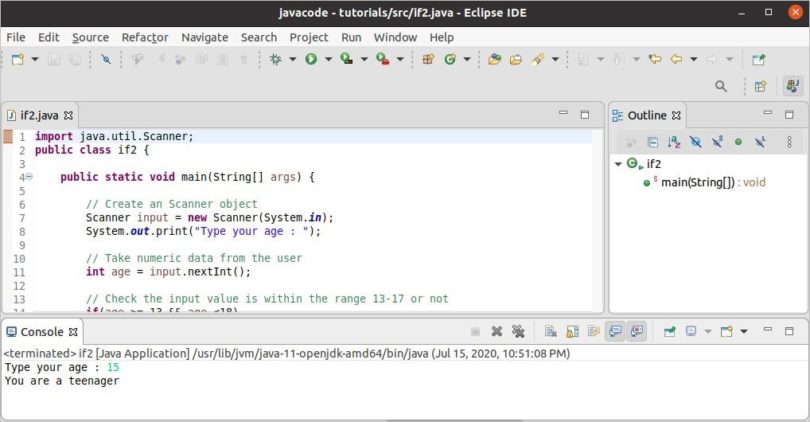Viewport: 810px width, 422px height.
Task: Toggle alphabetical sort in Outline
Action: coord(674,143)
